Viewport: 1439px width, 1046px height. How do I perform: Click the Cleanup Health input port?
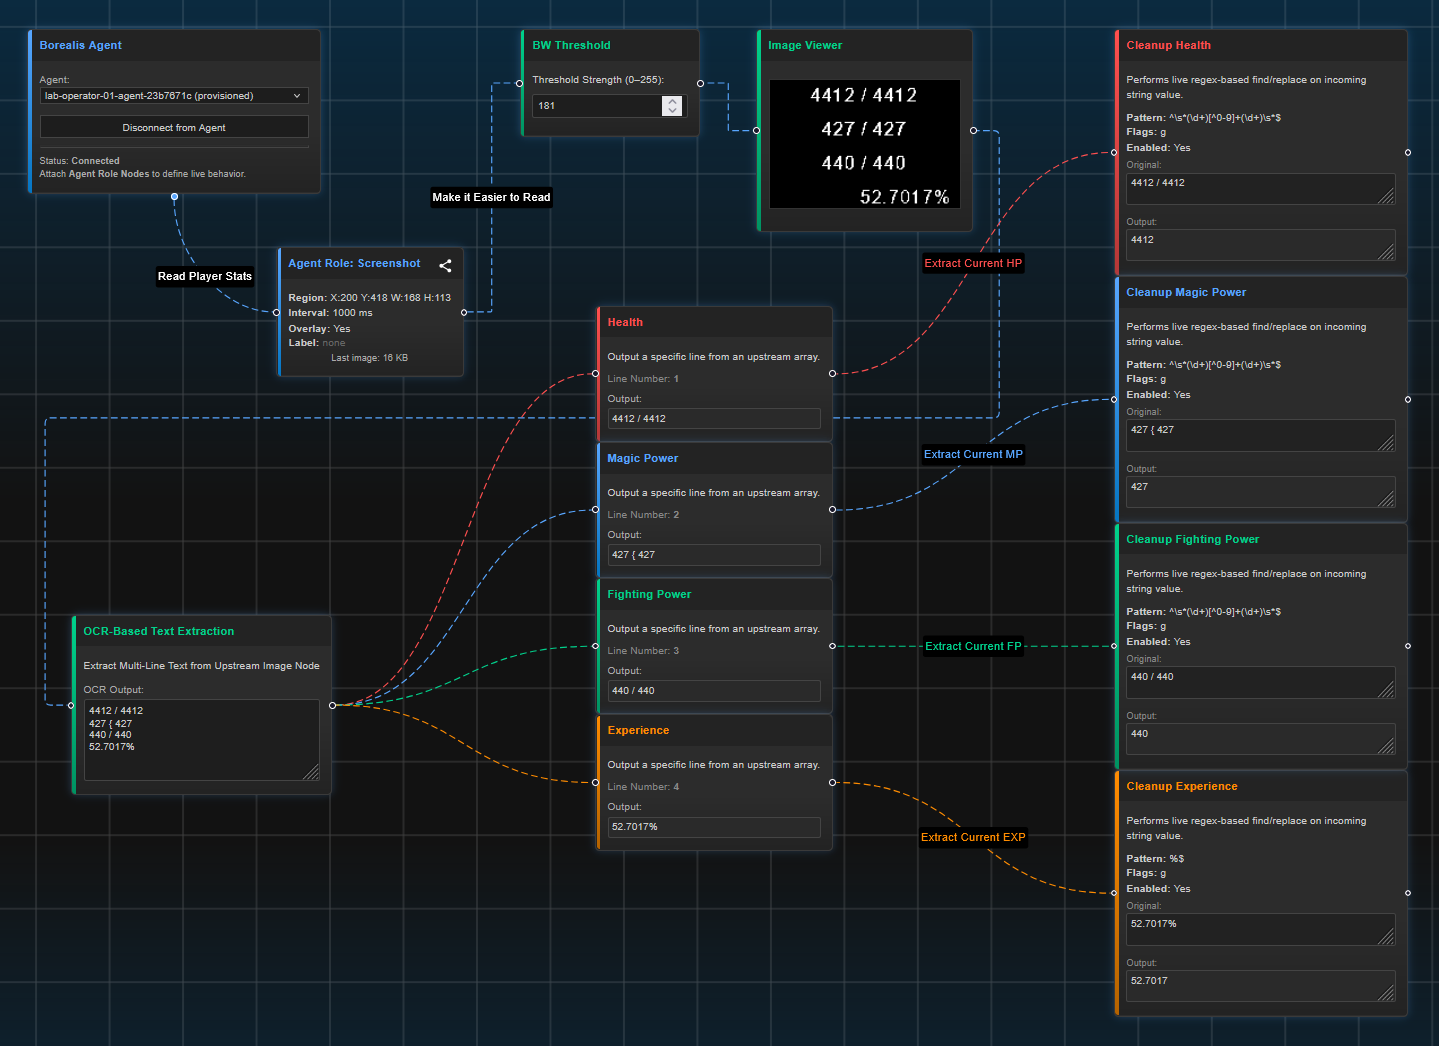point(1115,152)
